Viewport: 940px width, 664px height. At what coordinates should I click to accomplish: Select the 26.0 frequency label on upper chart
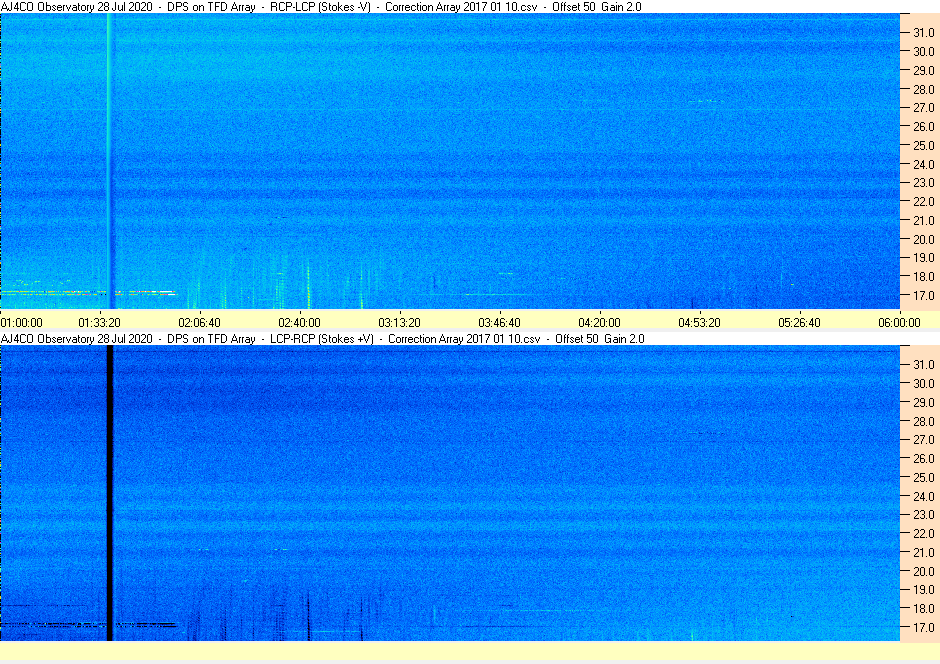924,126
